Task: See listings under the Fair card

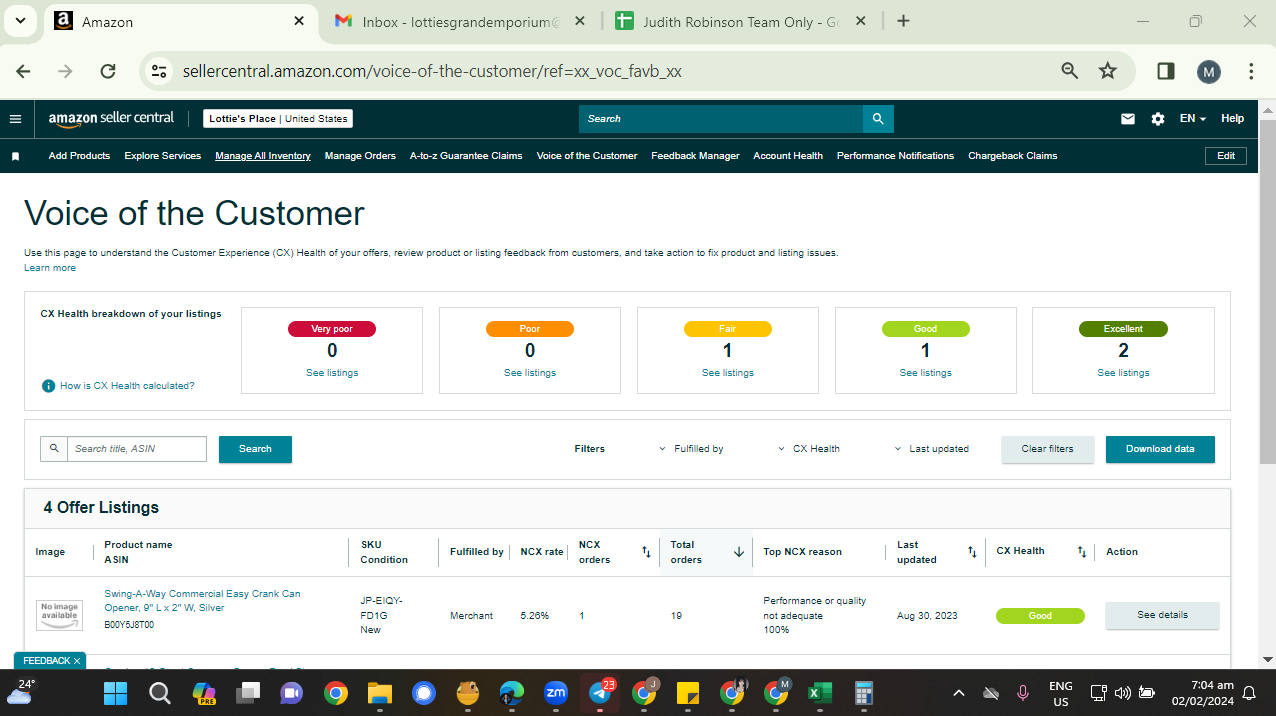Action: 727,373
